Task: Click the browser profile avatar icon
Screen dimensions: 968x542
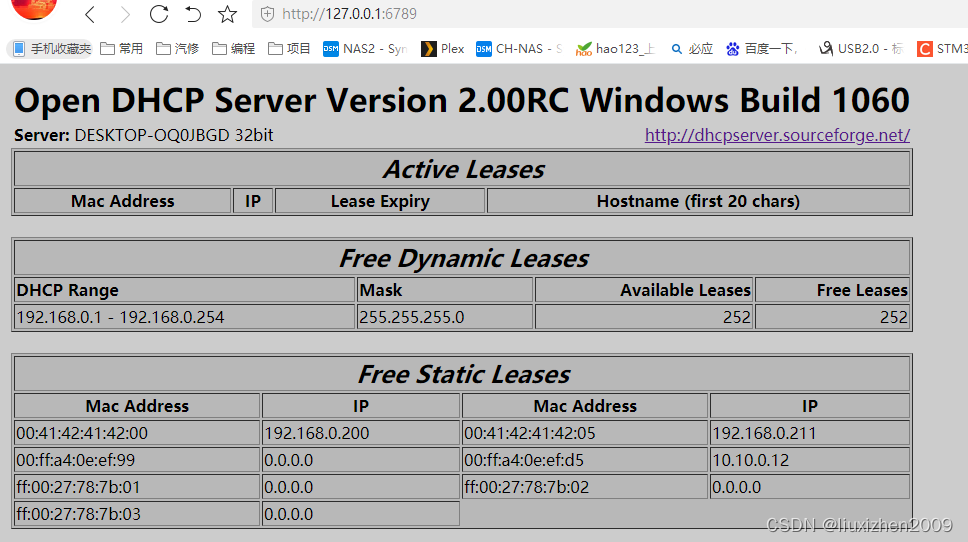Action: [34, 9]
